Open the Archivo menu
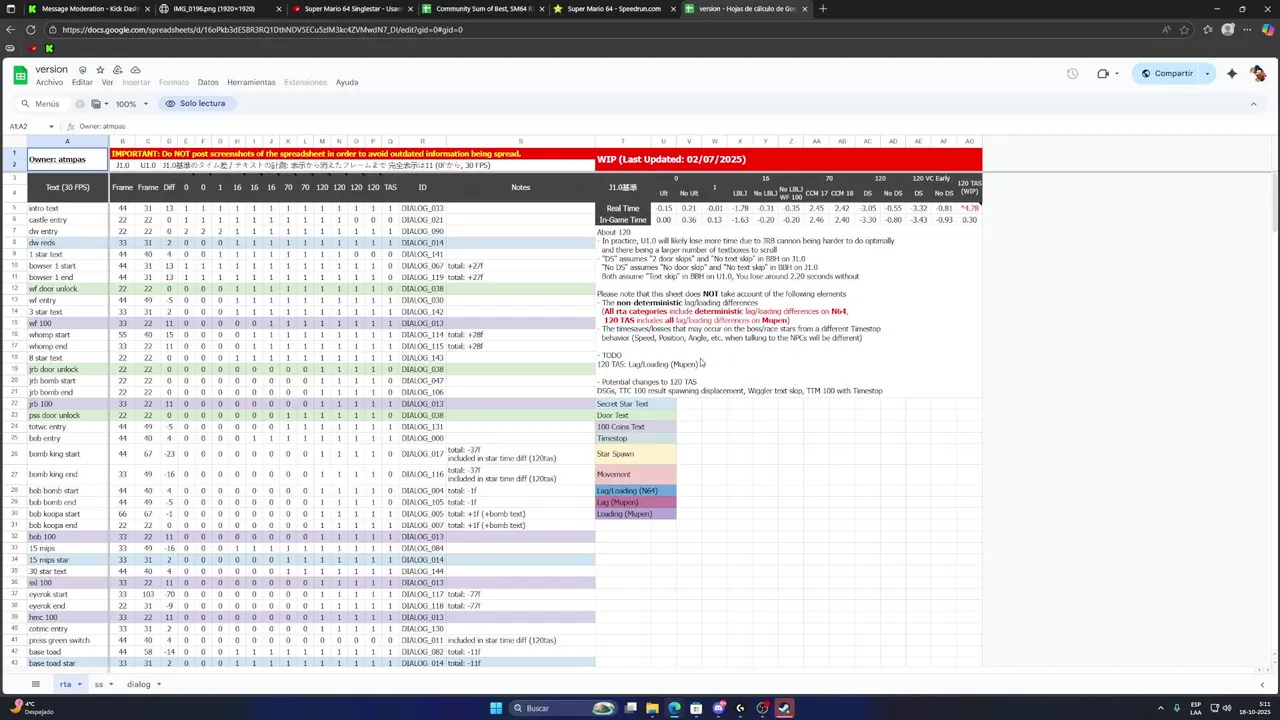The image size is (1280, 720). 49,83
